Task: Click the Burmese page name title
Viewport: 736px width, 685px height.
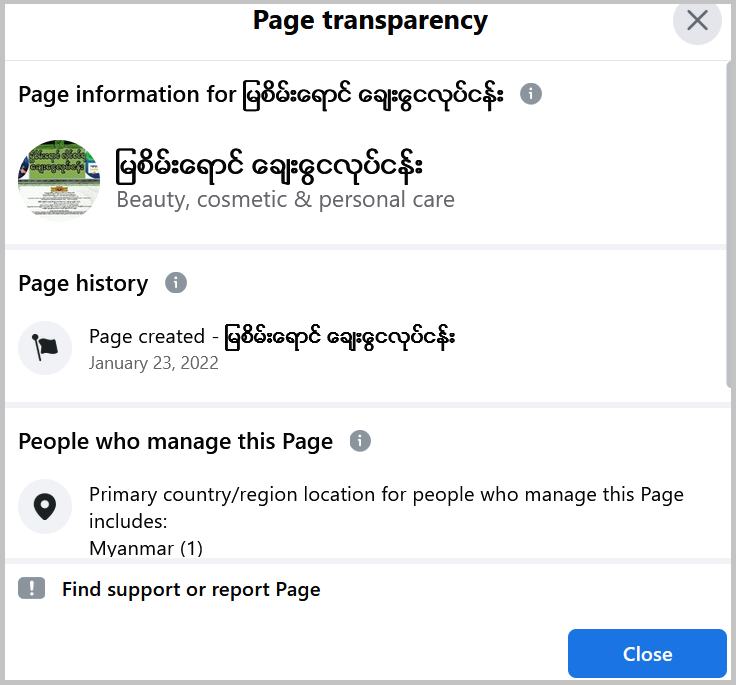Action: 269,166
